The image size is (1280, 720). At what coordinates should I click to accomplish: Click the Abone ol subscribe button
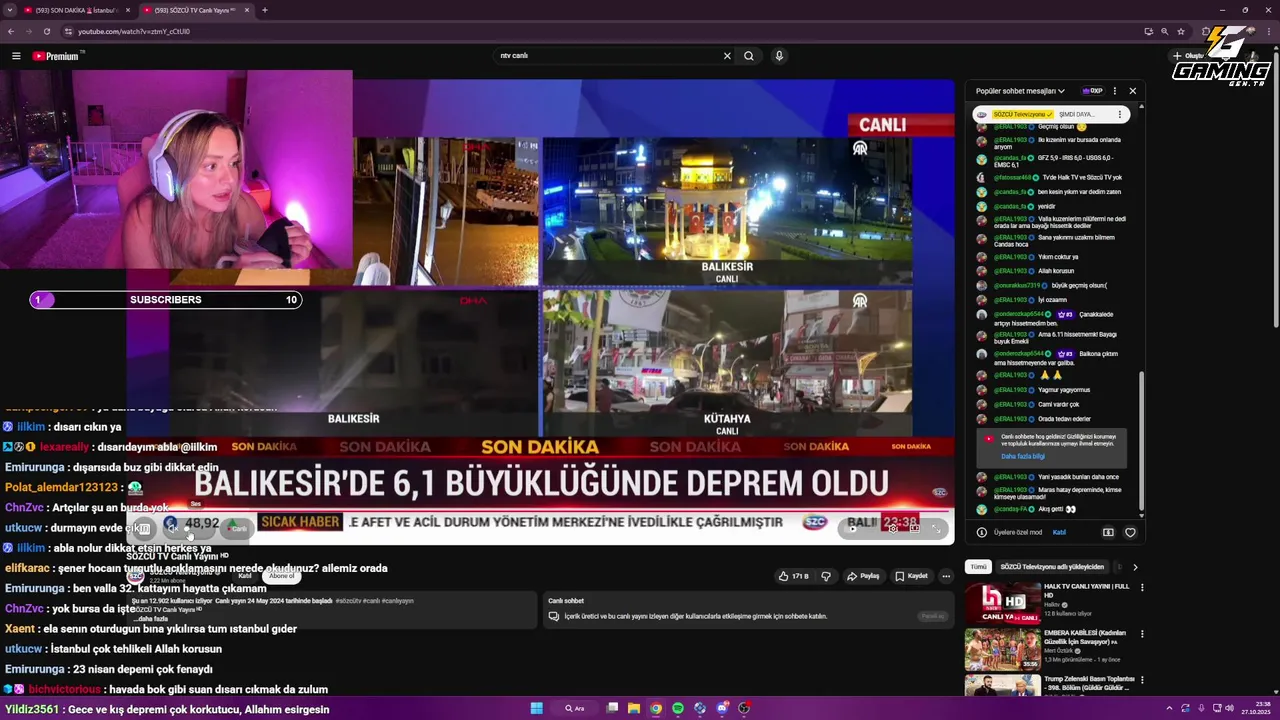[282, 576]
